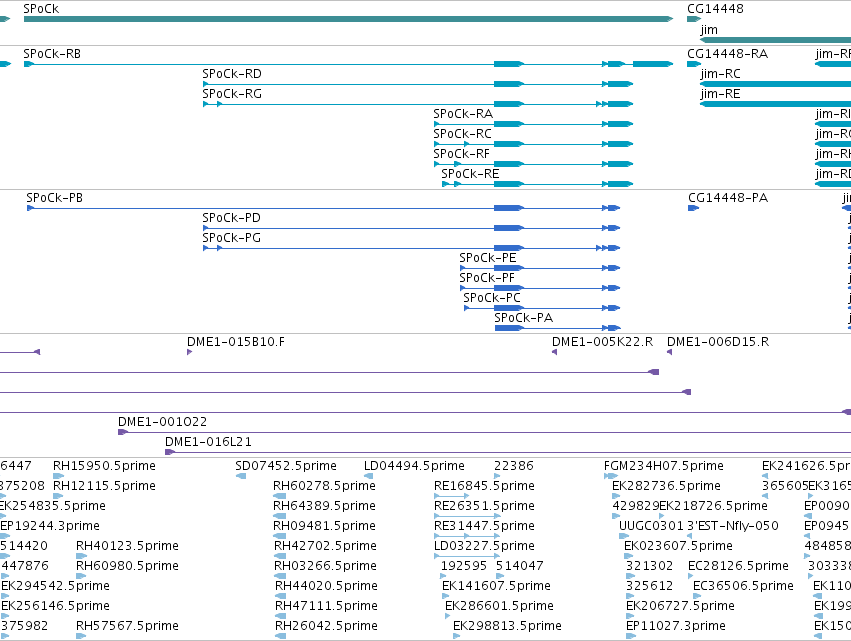The height and width of the screenshot is (641, 851).
Task: Select the SPoCk-RE transcript label
Action: click(x=470, y=174)
